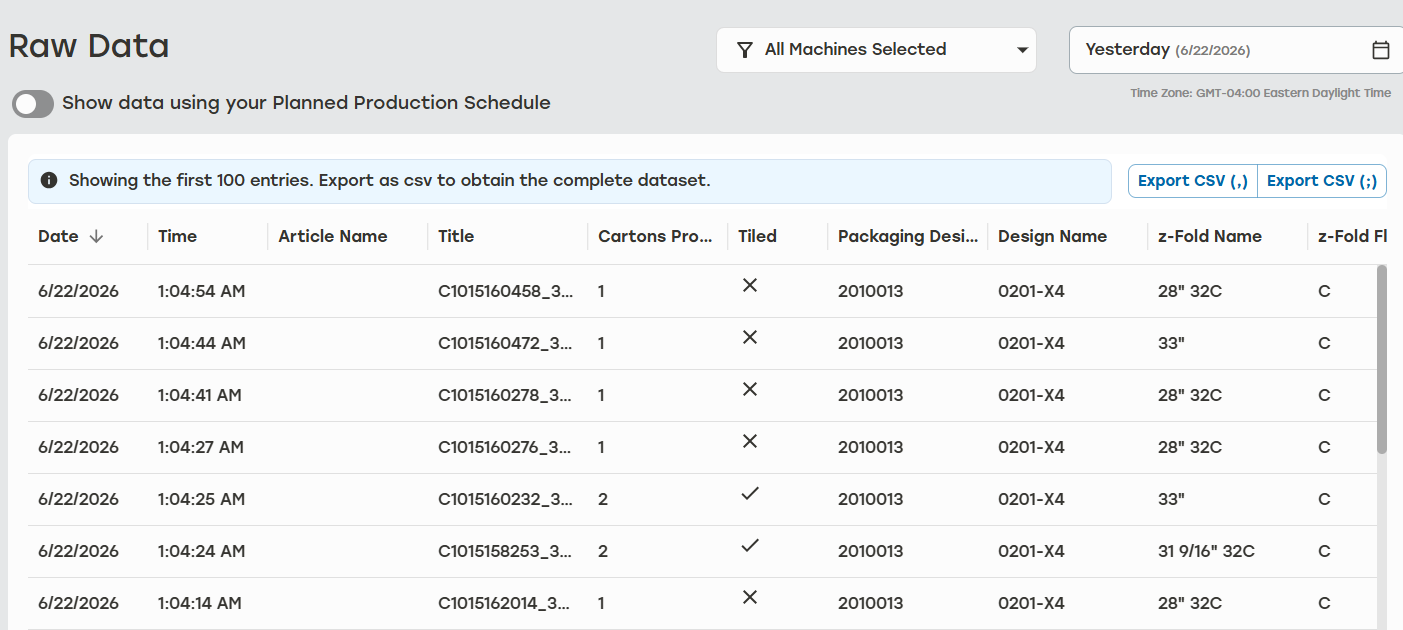Image resolution: width=1403 pixels, height=630 pixels.
Task: Sort by the Design Name column header
Action: (1053, 237)
